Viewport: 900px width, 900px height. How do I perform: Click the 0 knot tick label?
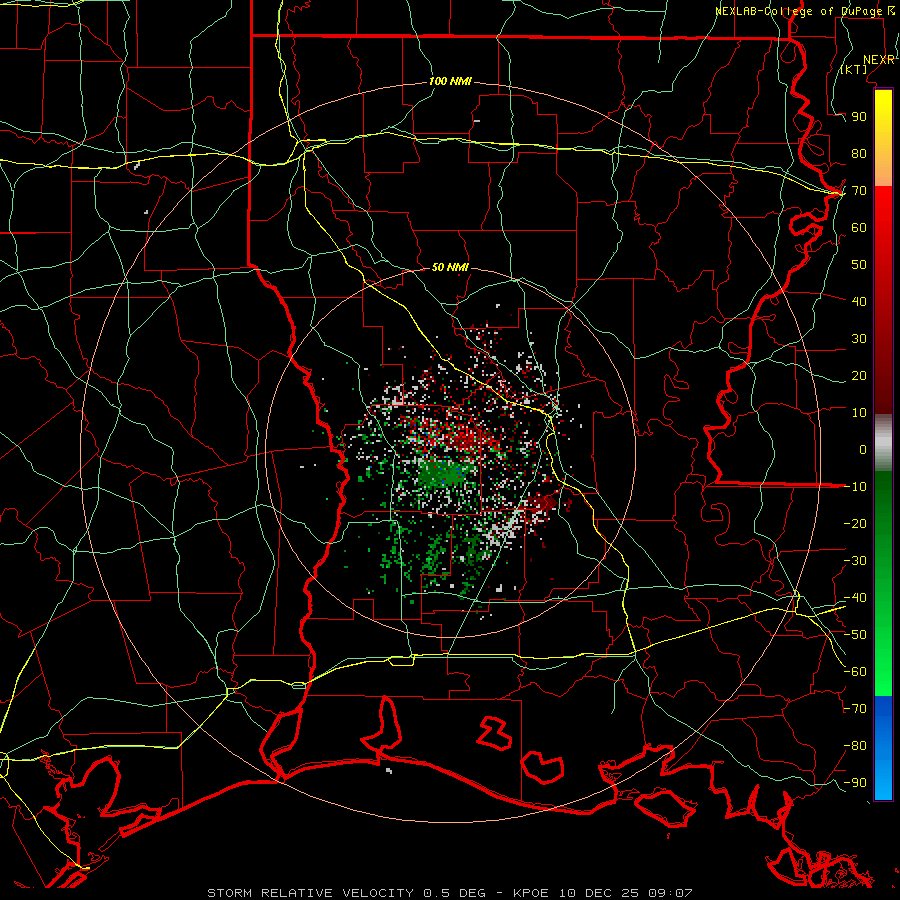coord(863,449)
